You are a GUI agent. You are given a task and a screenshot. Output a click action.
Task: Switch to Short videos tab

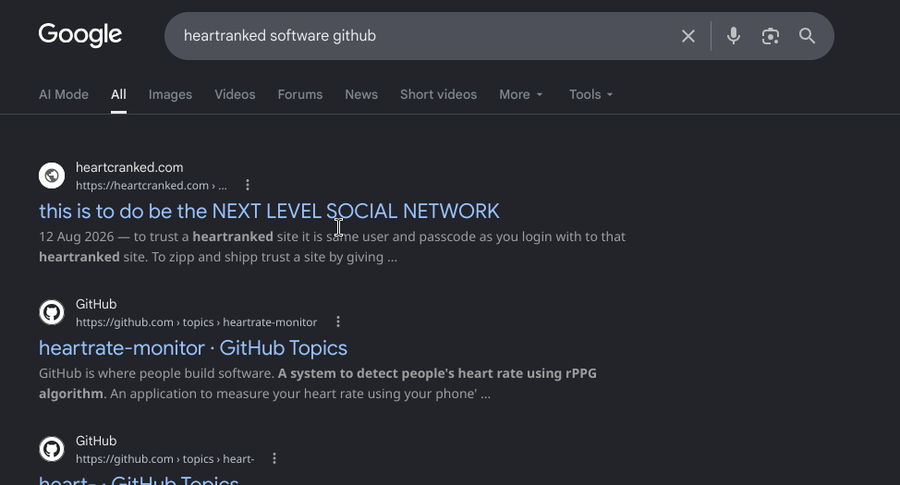439,95
